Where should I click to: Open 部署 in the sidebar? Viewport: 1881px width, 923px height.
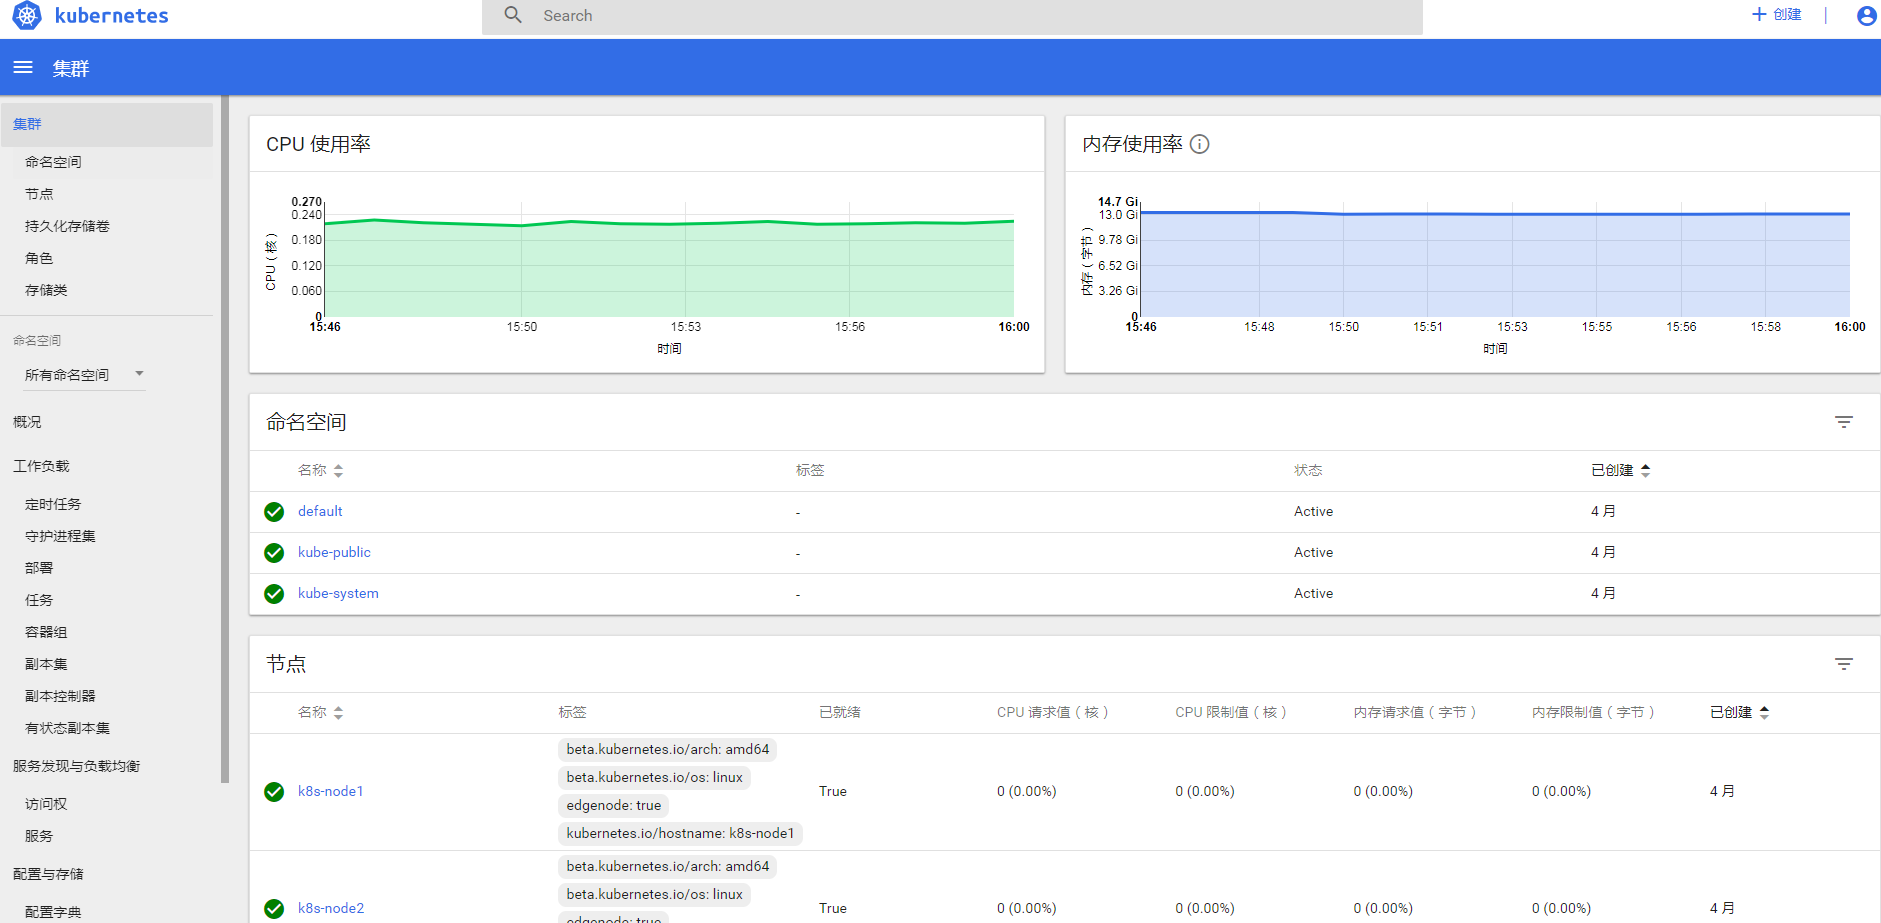39,568
